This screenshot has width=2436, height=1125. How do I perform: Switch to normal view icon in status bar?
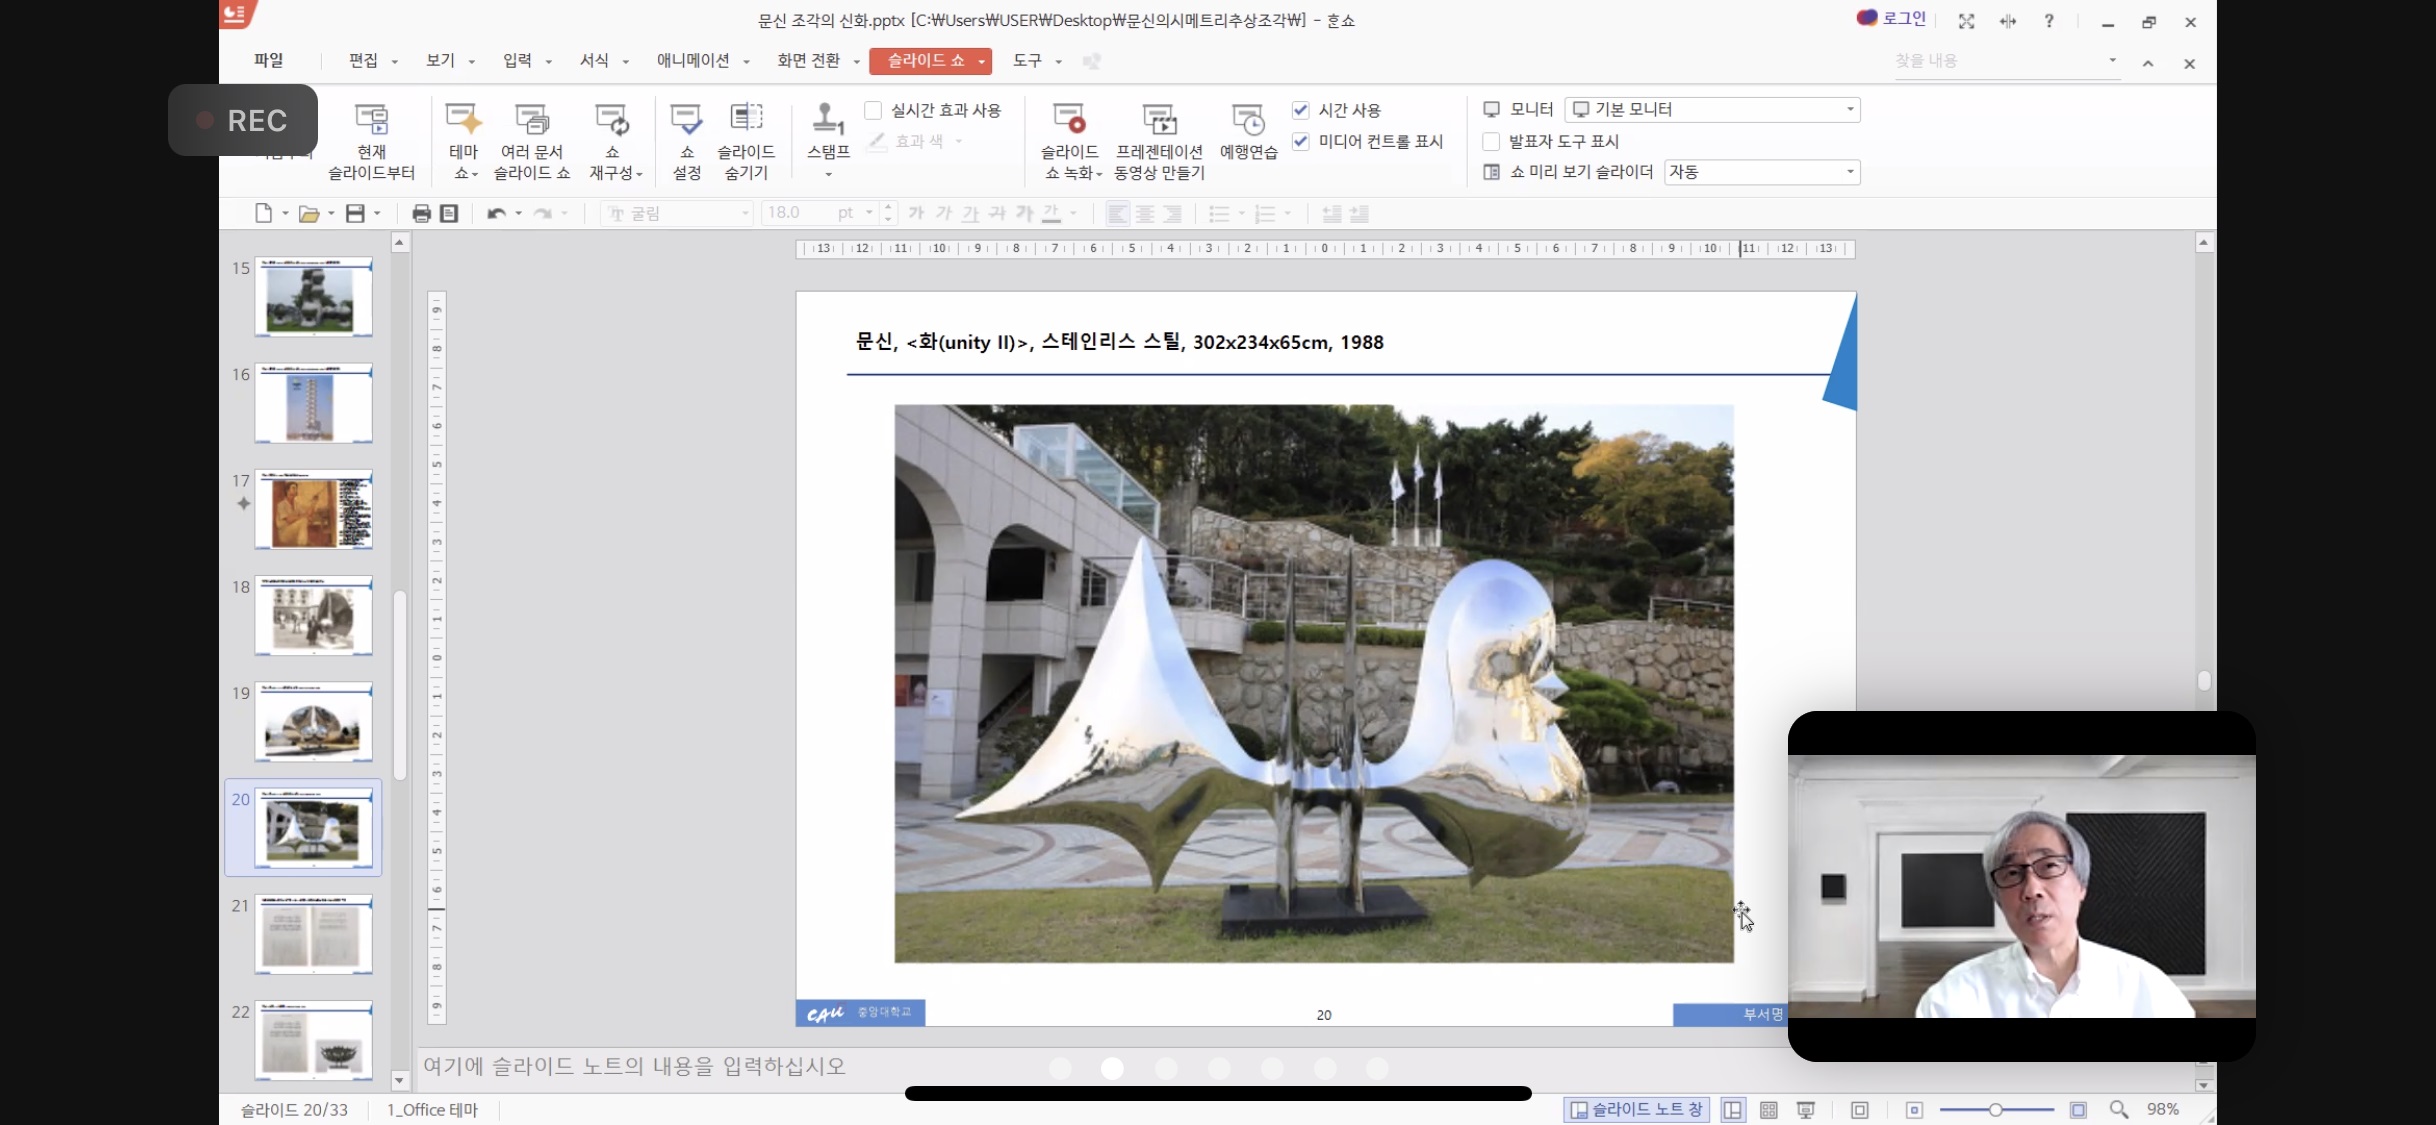tap(1732, 1110)
